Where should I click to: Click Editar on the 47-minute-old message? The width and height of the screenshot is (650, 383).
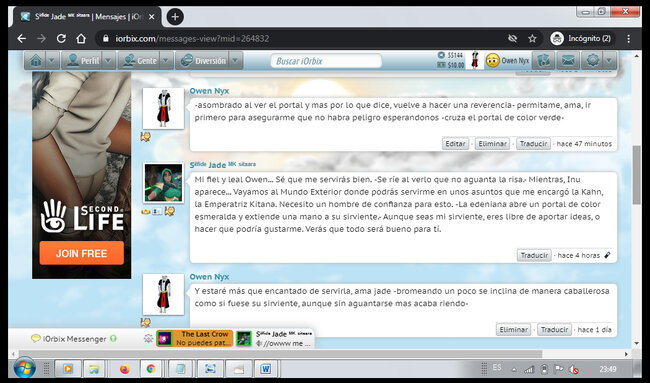pyautogui.click(x=455, y=144)
